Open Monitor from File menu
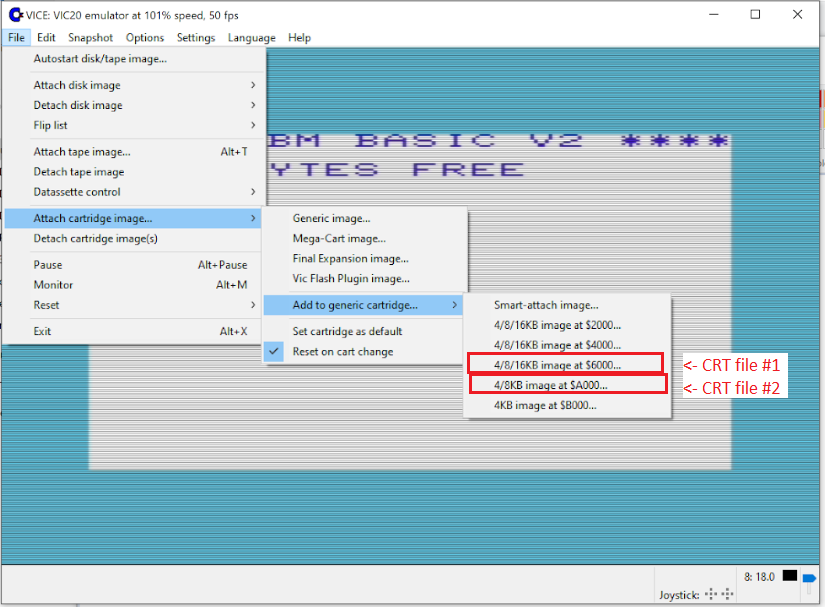Image resolution: width=825 pixels, height=607 pixels. point(133,285)
